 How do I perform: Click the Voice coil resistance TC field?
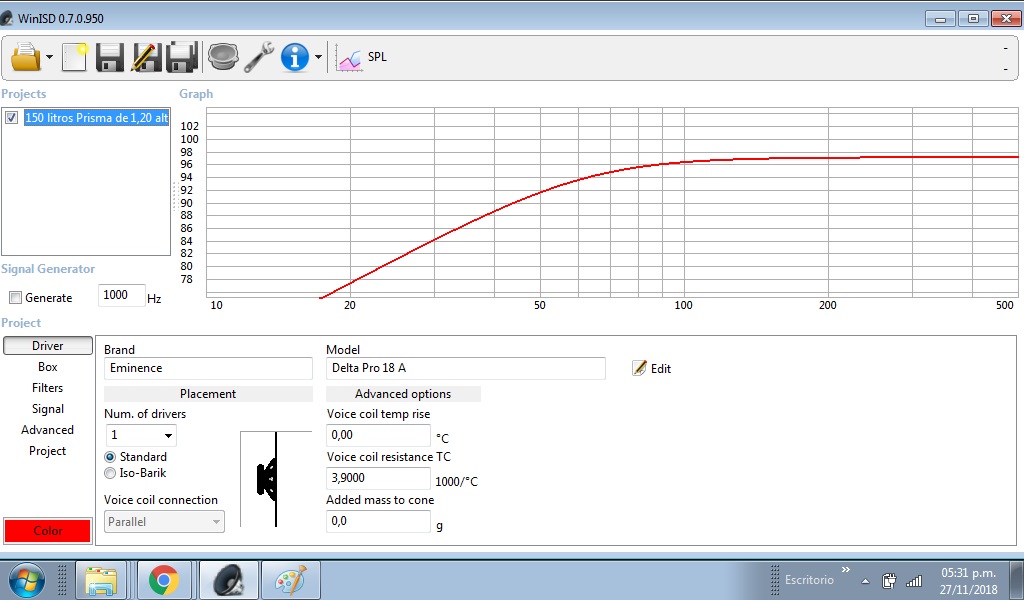(x=378, y=478)
